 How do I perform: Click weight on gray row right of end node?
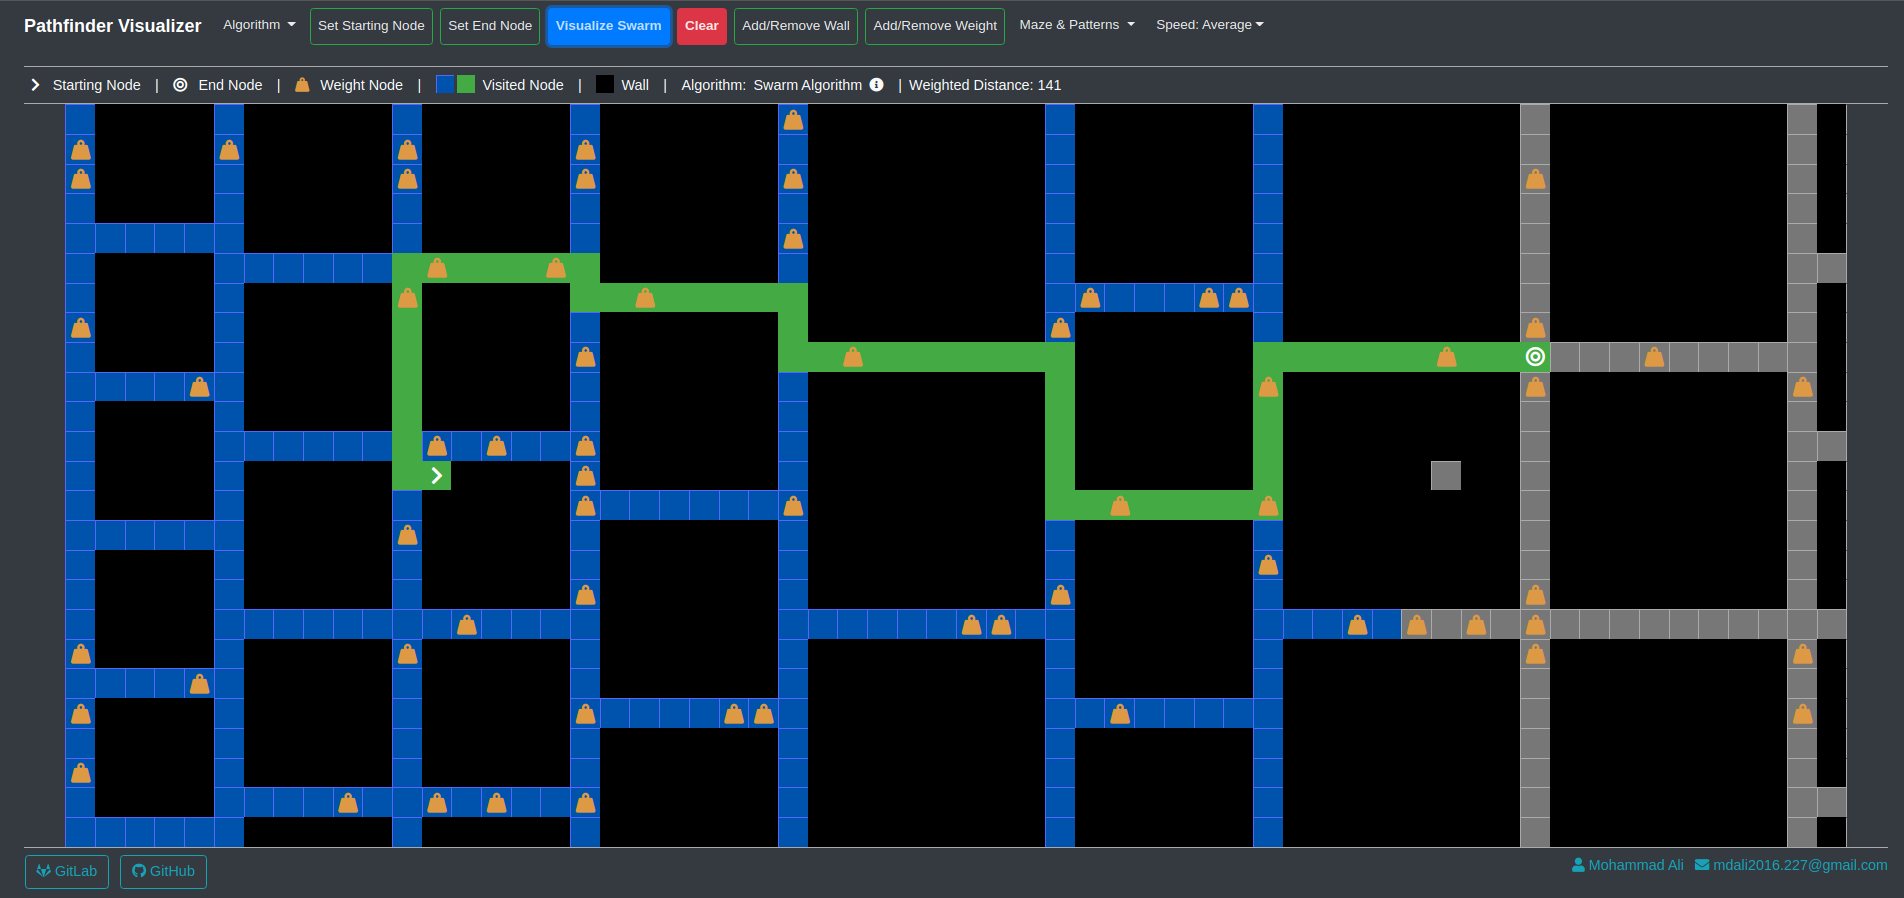1654,357
